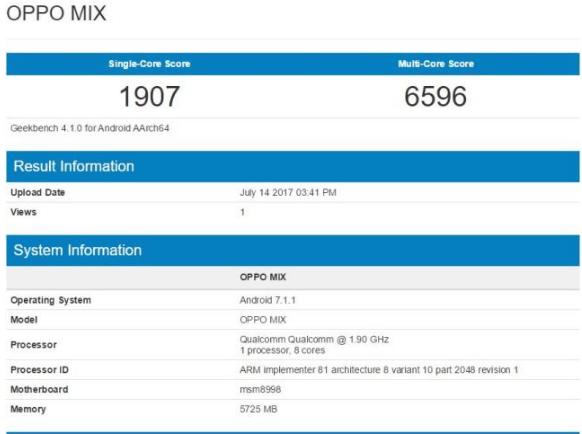
Task: Select the Android 7.1.1 value
Action: 268,300
